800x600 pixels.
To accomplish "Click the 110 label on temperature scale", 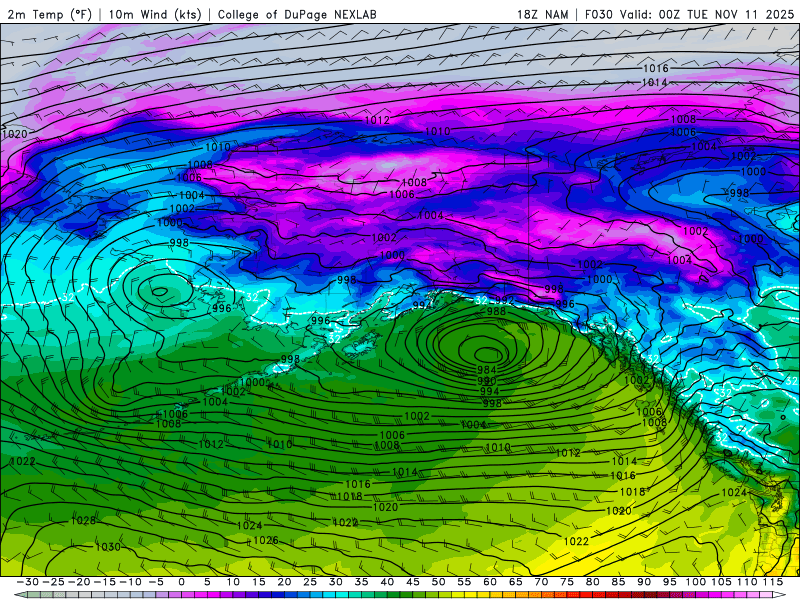I will (x=747, y=582).
